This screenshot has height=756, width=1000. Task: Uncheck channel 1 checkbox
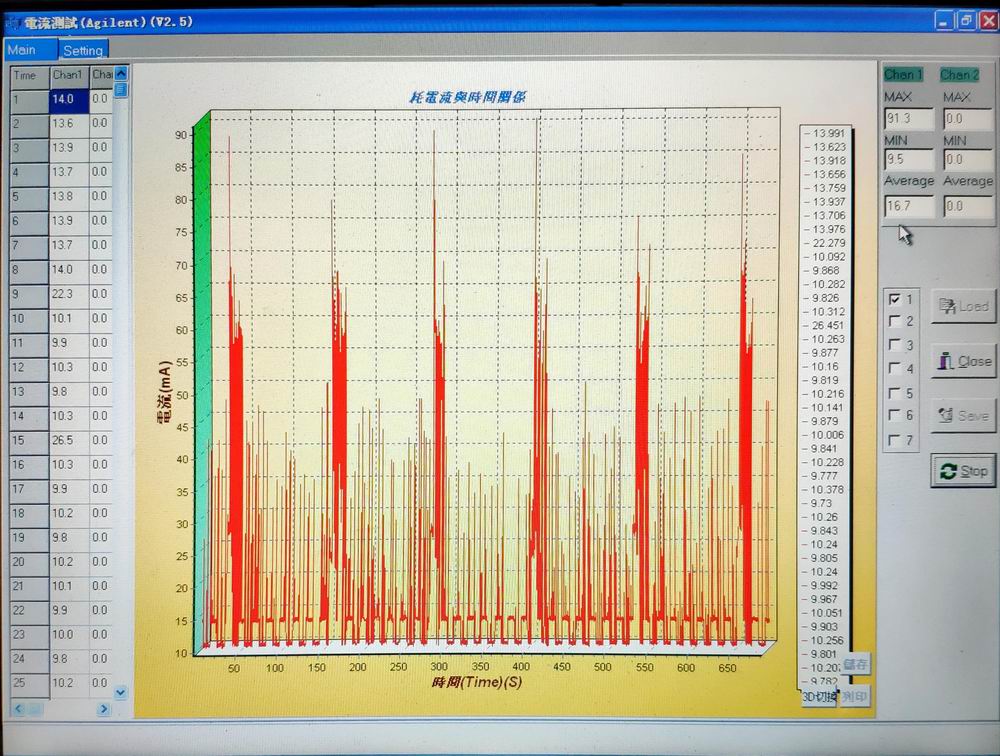895,299
